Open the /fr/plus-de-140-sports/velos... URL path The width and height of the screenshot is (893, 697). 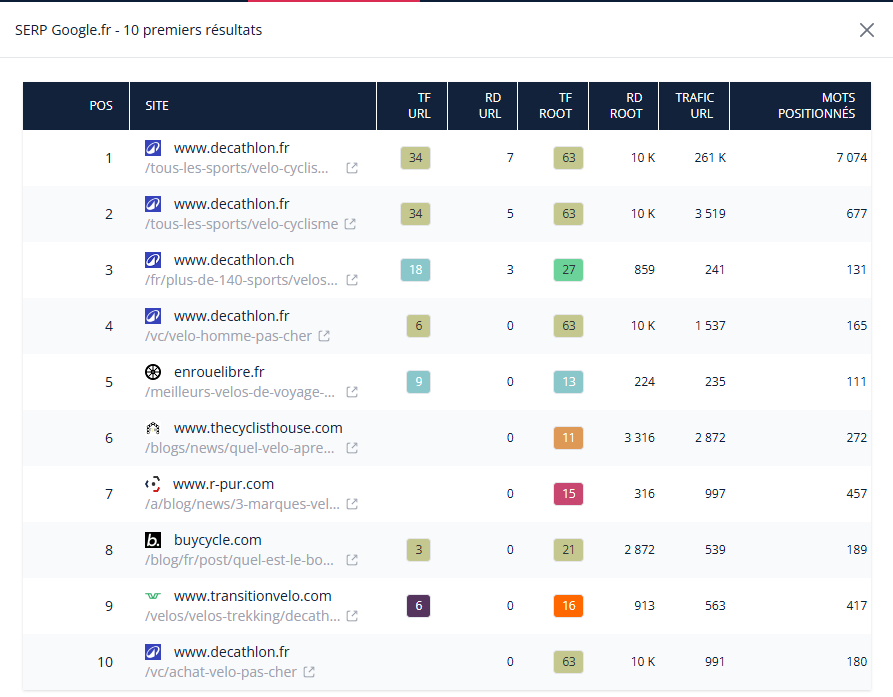click(x=241, y=280)
